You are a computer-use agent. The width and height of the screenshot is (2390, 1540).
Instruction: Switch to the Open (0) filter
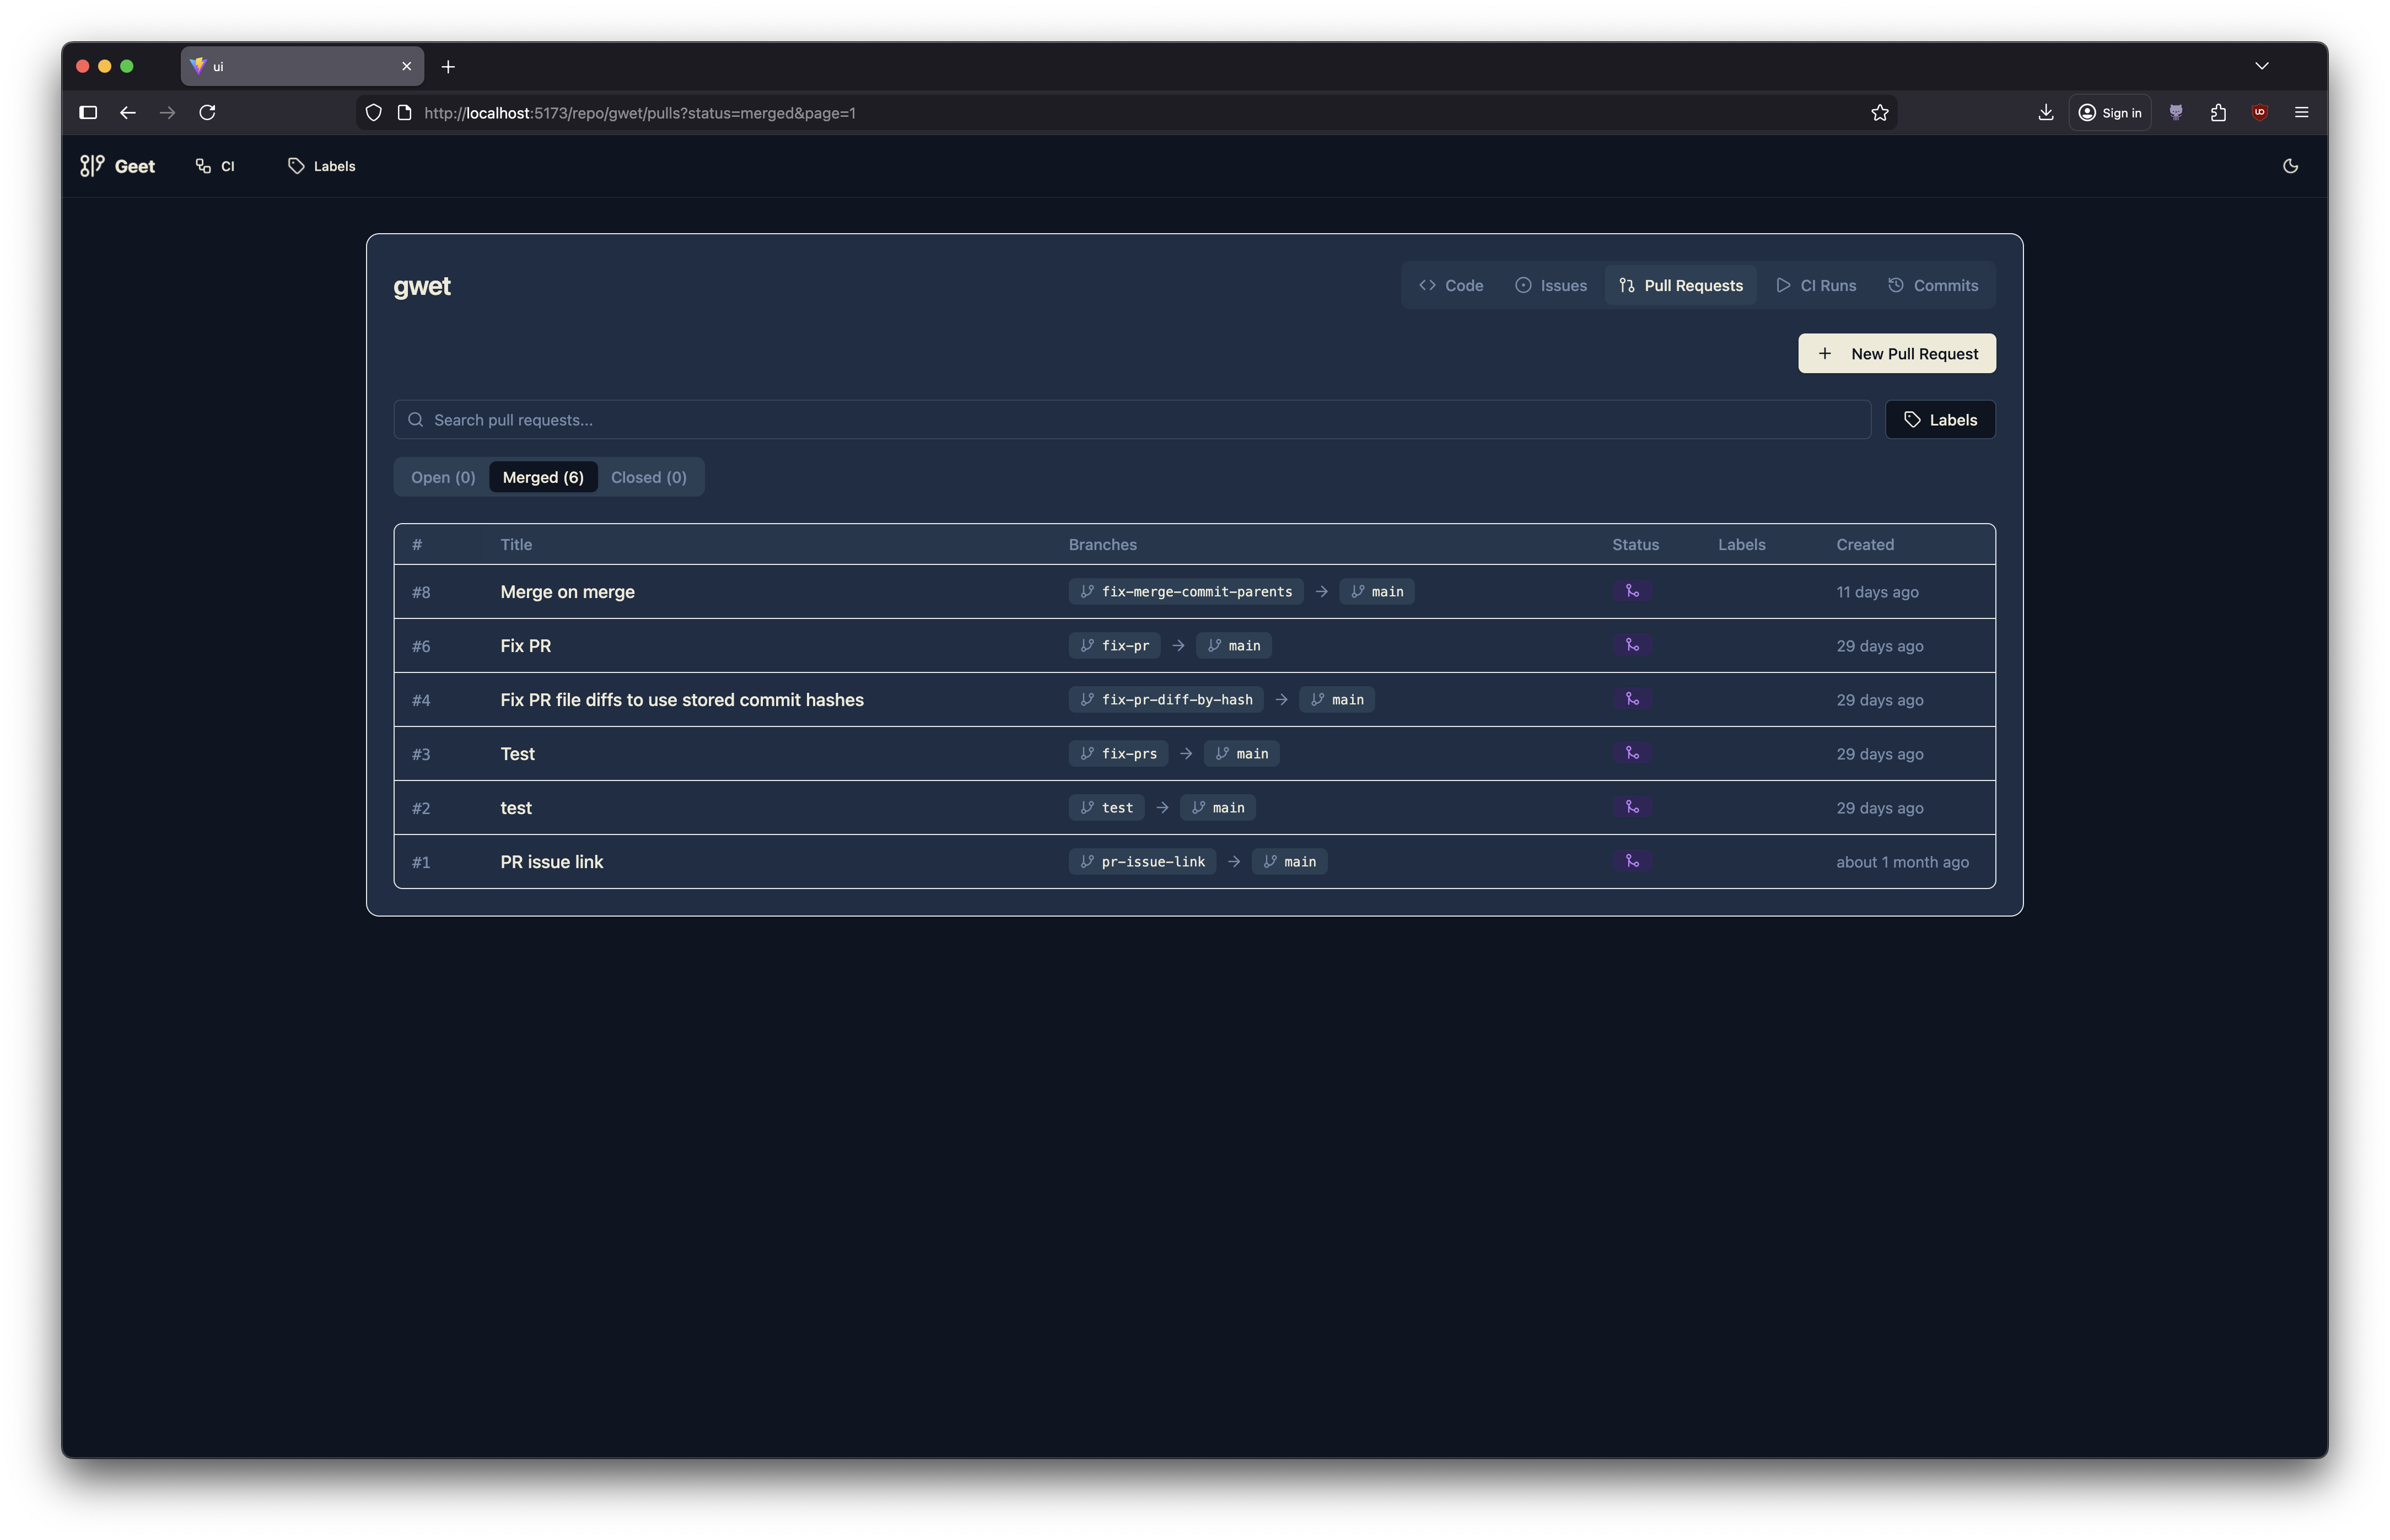point(443,477)
